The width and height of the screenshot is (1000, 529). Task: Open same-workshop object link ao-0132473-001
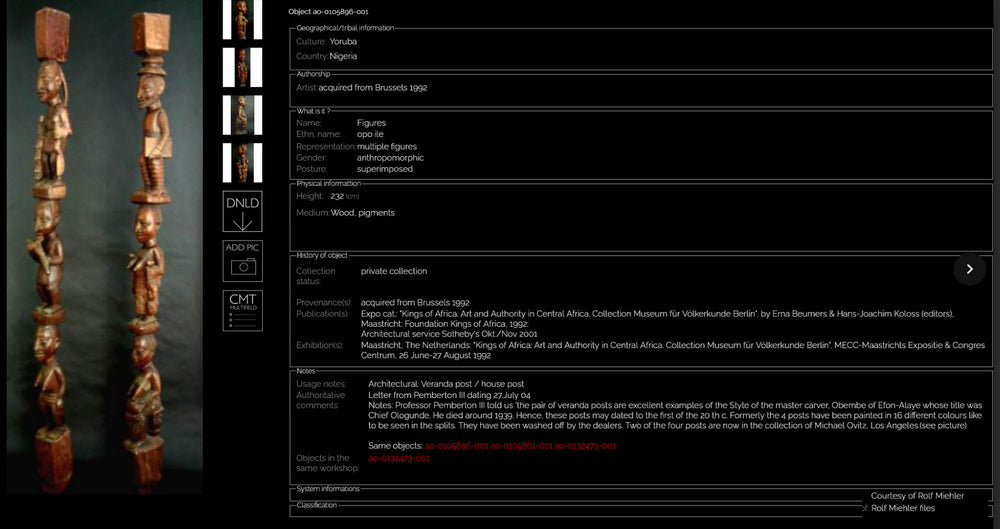(399, 458)
